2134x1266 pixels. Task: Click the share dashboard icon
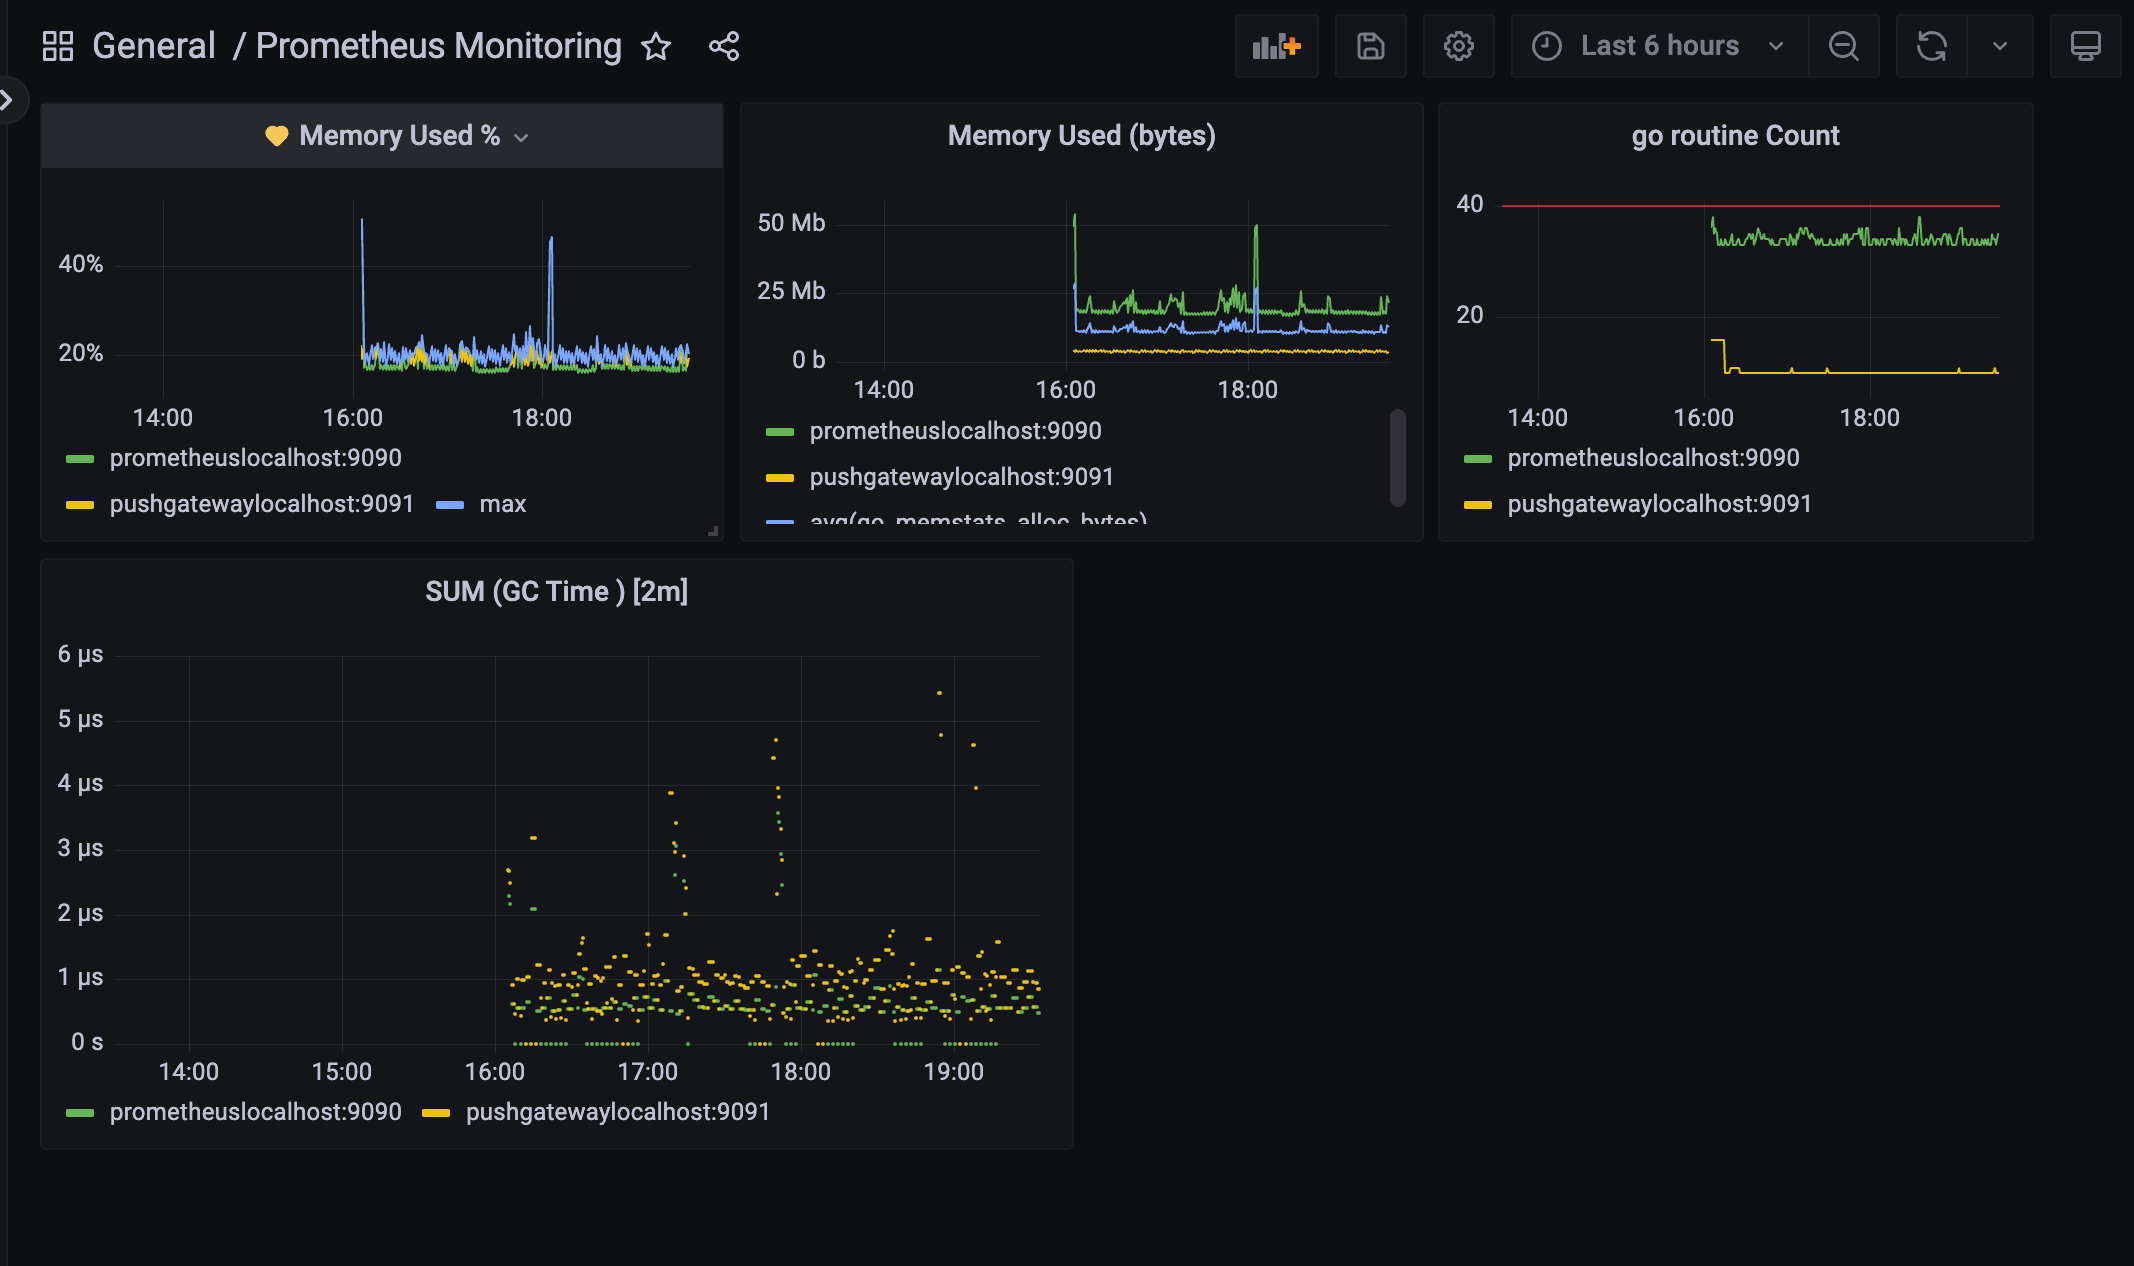click(x=723, y=46)
